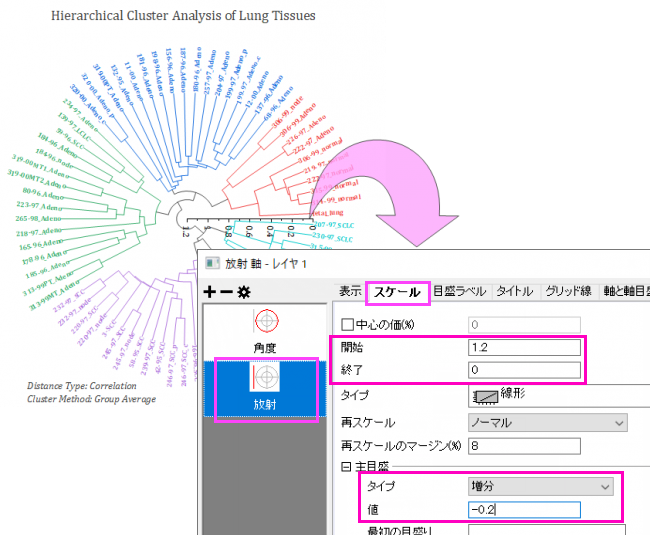The height and width of the screenshot is (535, 650).
Task: Click the plus icon to add an axis
Action: (210, 292)
